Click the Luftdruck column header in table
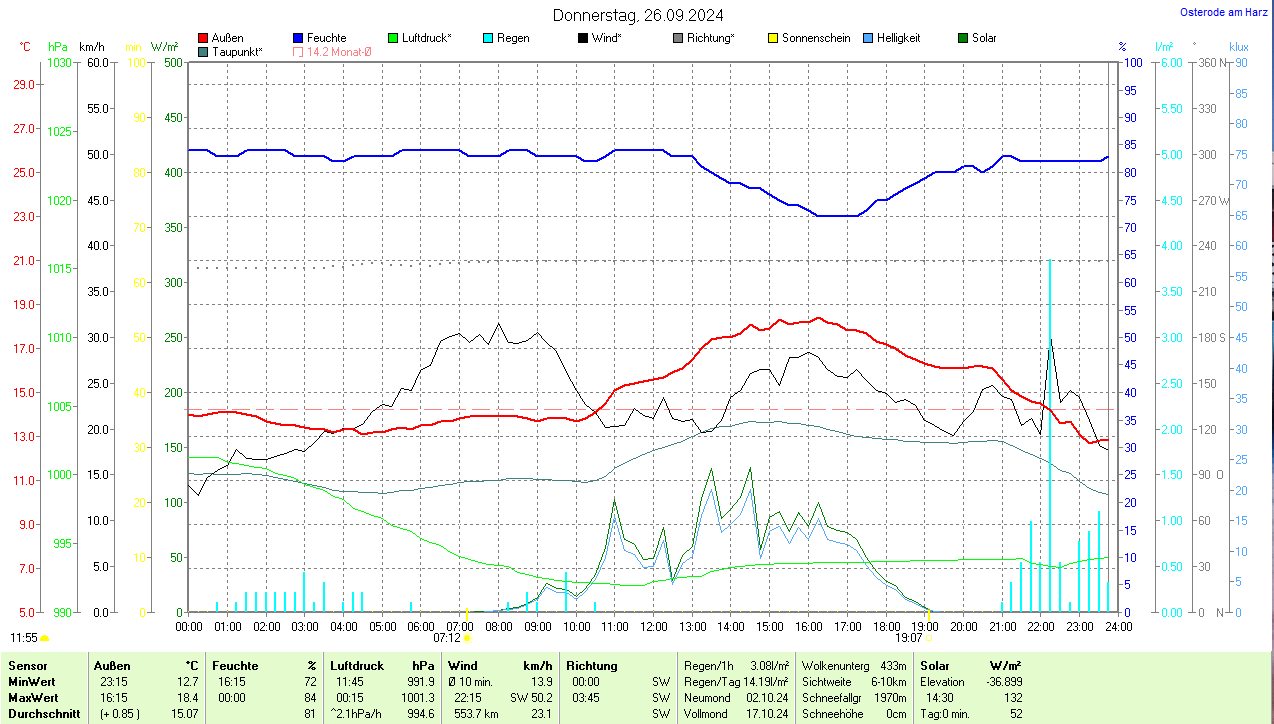 (357, 665)
